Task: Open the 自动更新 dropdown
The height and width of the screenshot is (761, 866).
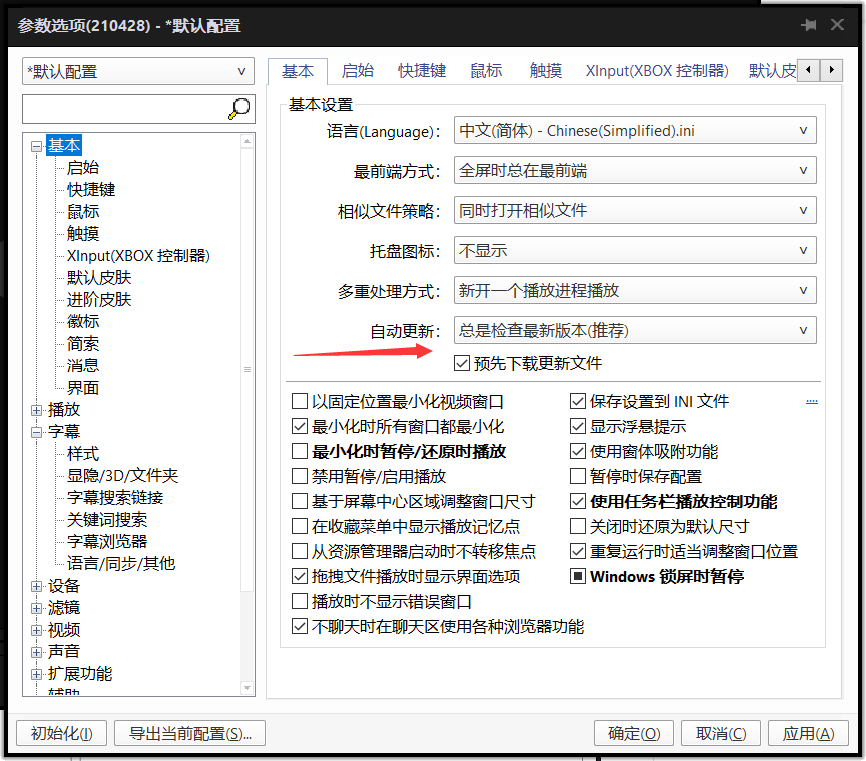Action: (635, 331)
